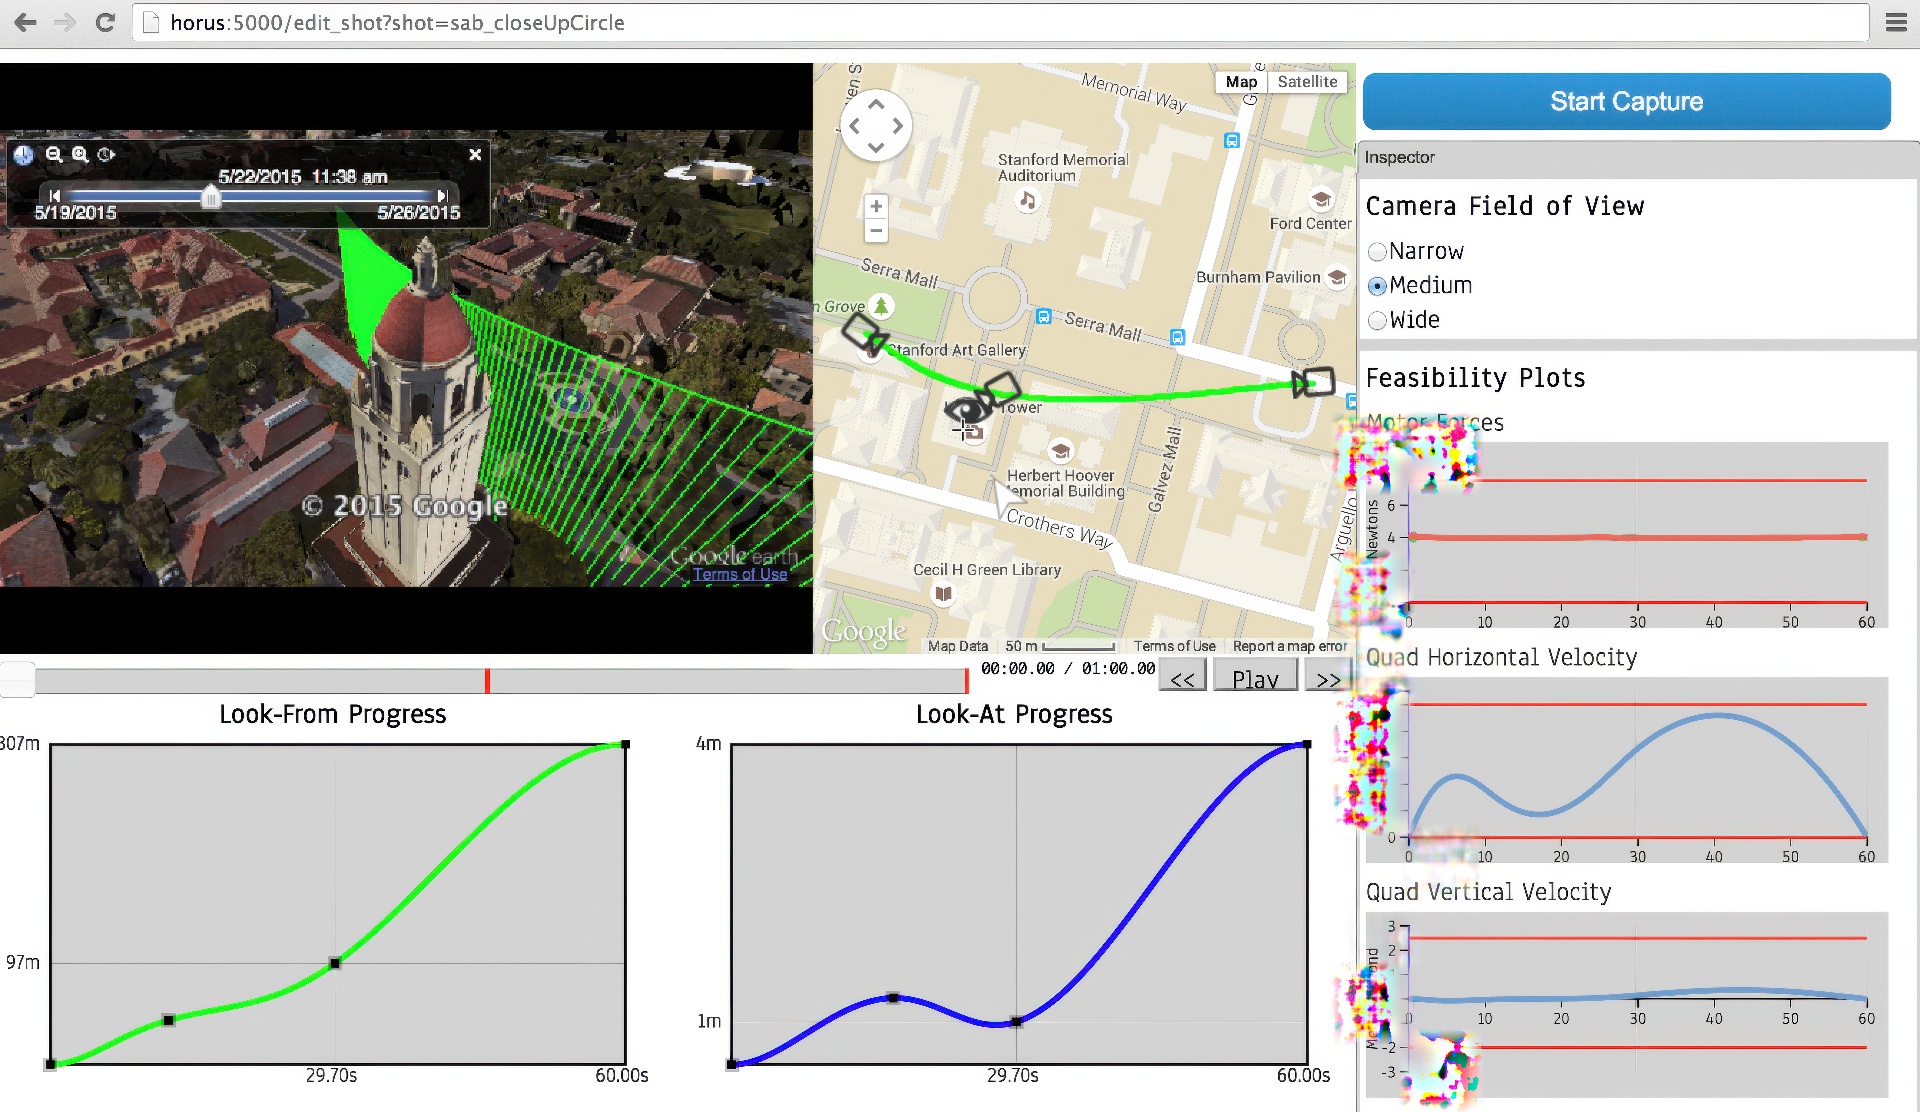Viewport: 1920px width, 1112px height.
Task: Step backward with the << button
Action: coord(1182,678)
